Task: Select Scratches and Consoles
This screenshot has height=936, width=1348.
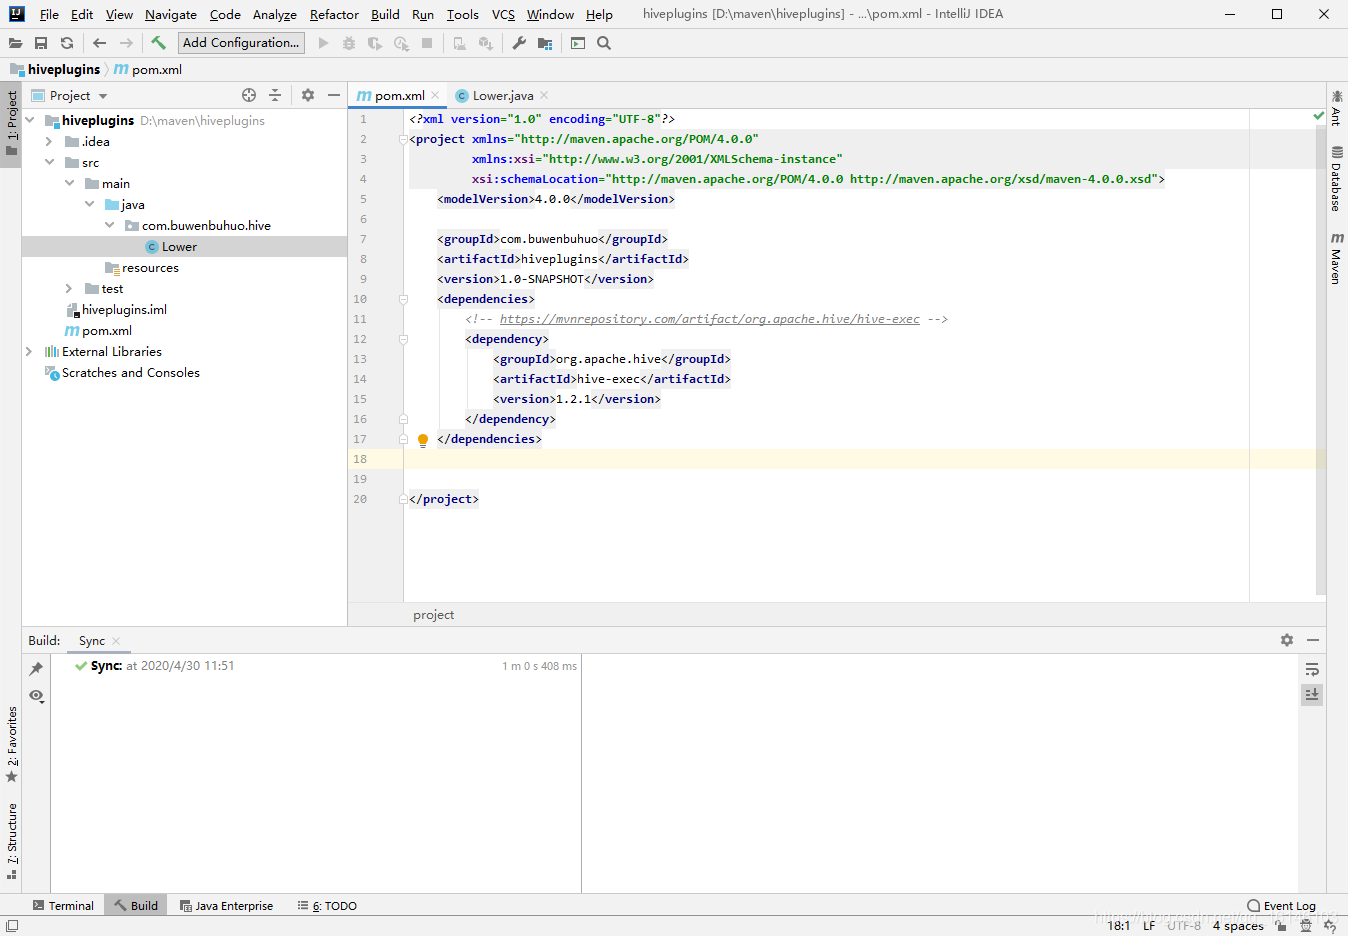Action: click(130, 372)
